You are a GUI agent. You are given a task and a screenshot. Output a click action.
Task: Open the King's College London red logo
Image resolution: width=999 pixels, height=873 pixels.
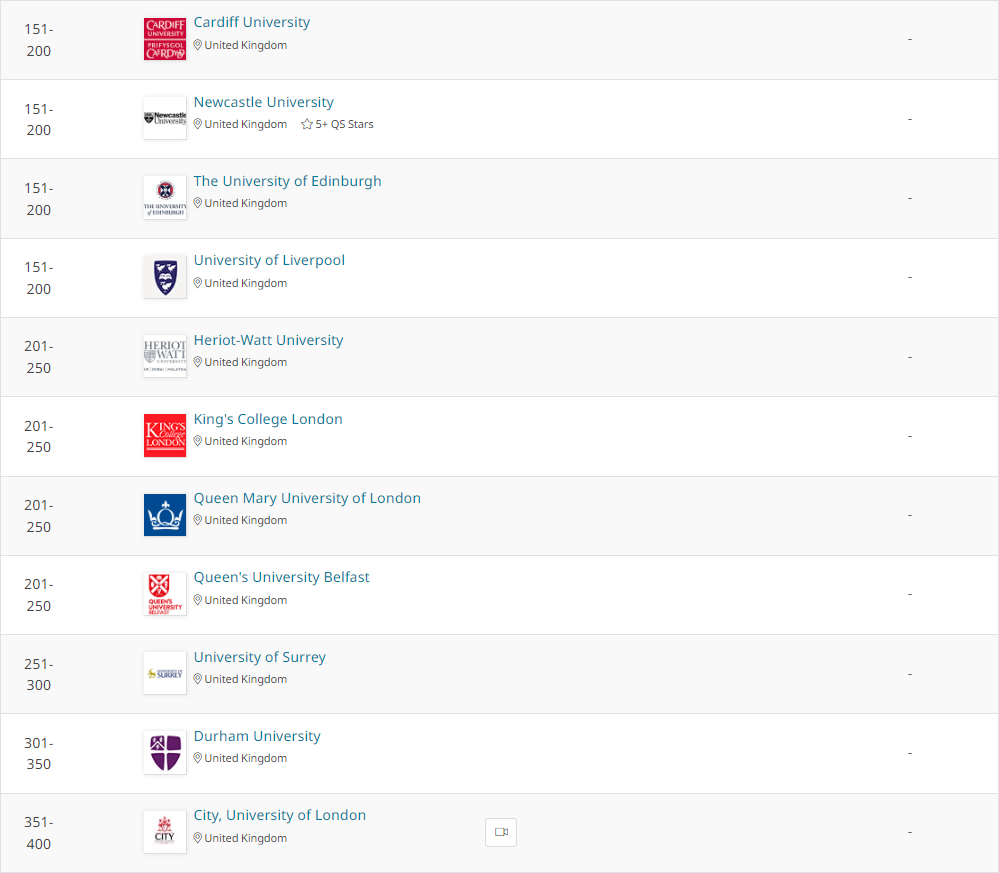(165, 435)
